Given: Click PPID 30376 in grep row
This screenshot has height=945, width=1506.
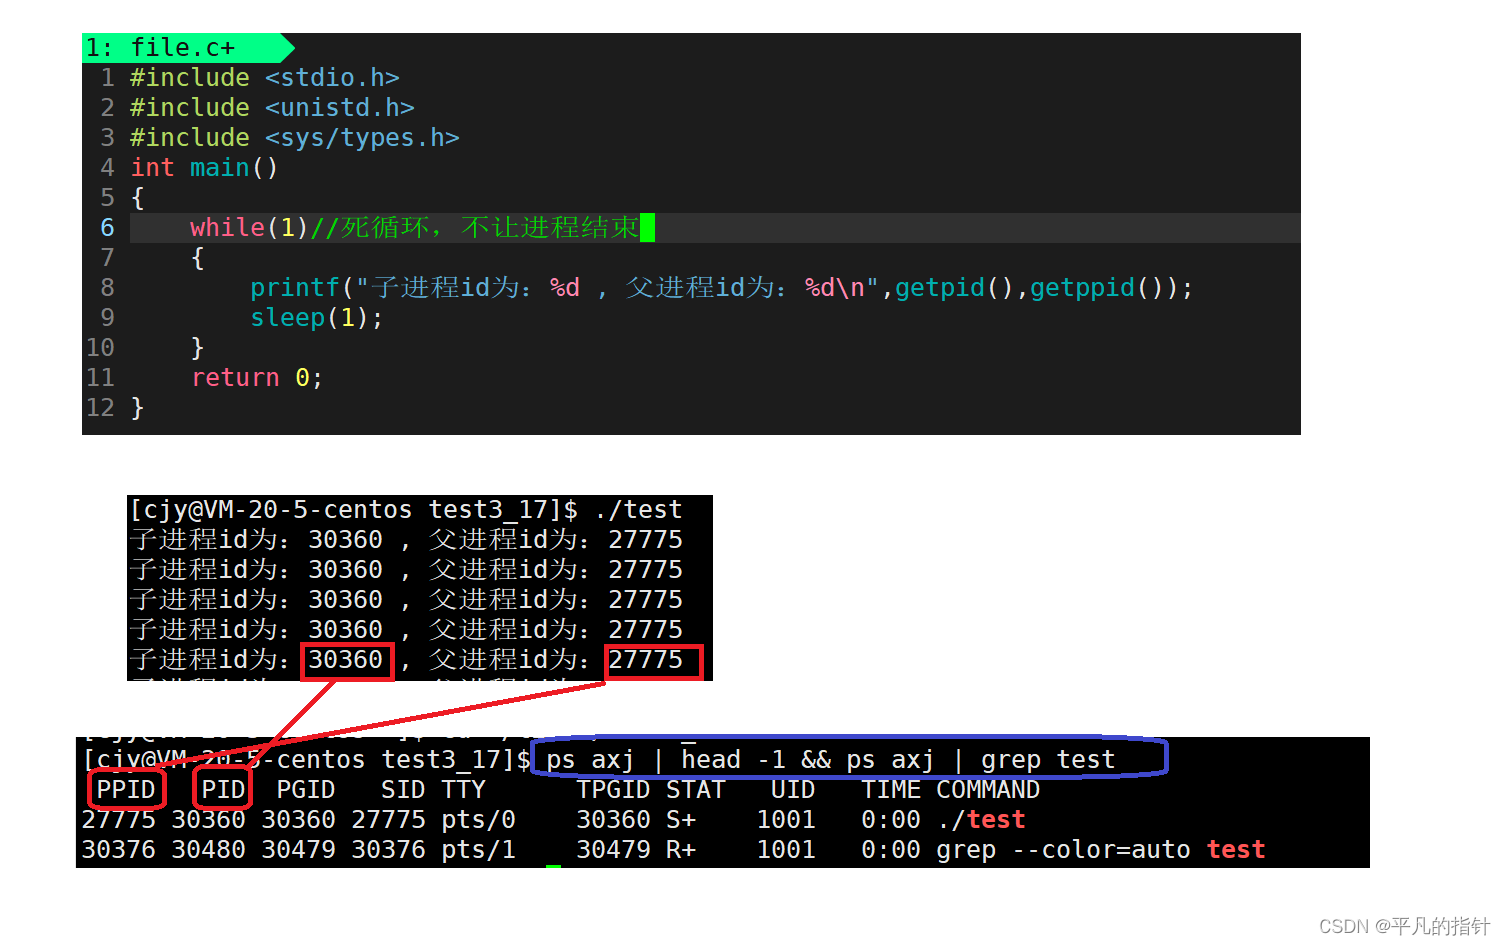Looking at the screenshot, I should [118, 849].
